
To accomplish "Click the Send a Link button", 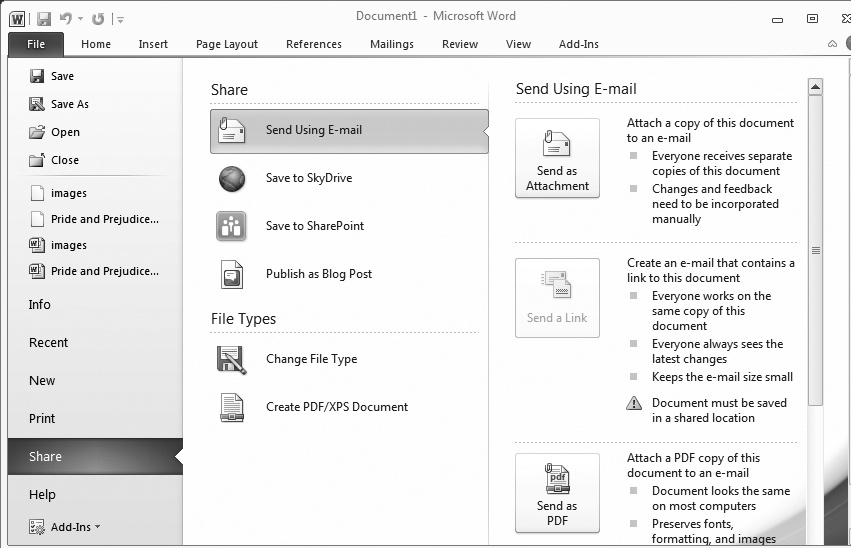I will pos(557,298).
